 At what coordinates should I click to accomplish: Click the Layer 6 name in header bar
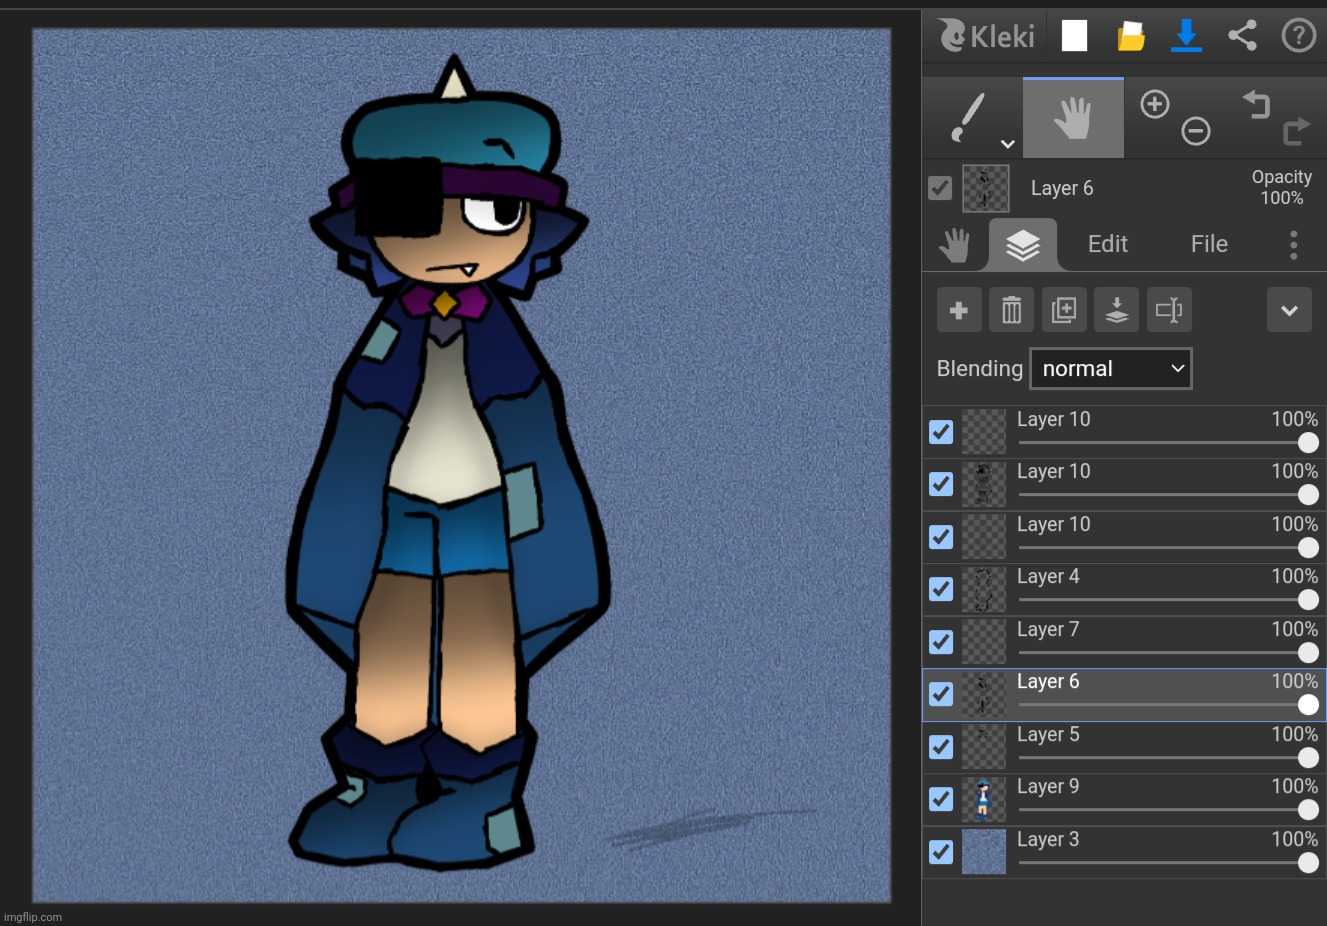coord(1062,188)
